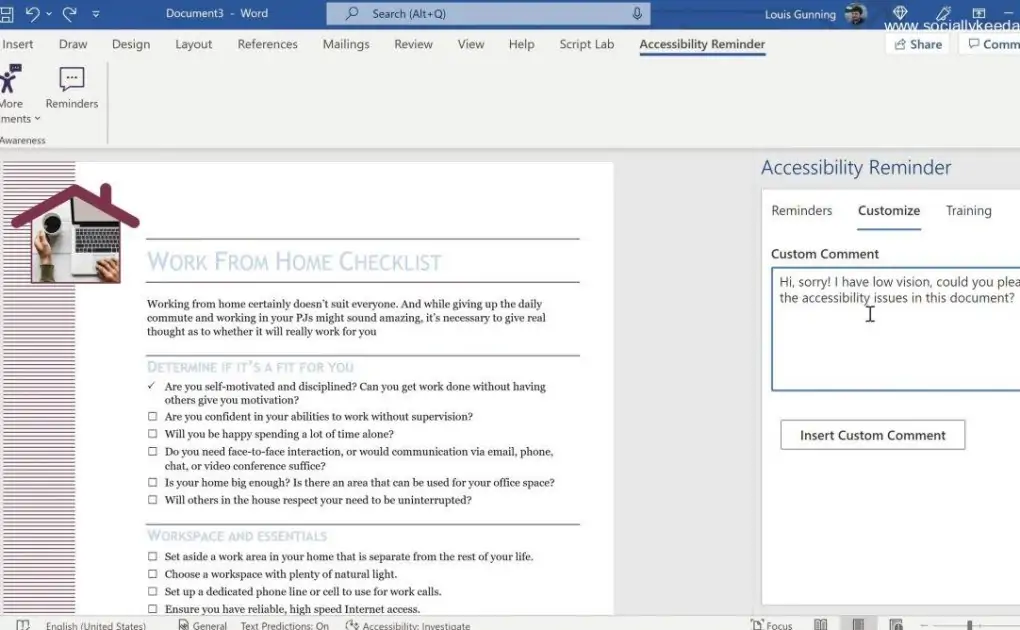The width and height of the screenshot is (1020, 630).
Task: Click the Undo arrow icon
Action: point(33,13)
